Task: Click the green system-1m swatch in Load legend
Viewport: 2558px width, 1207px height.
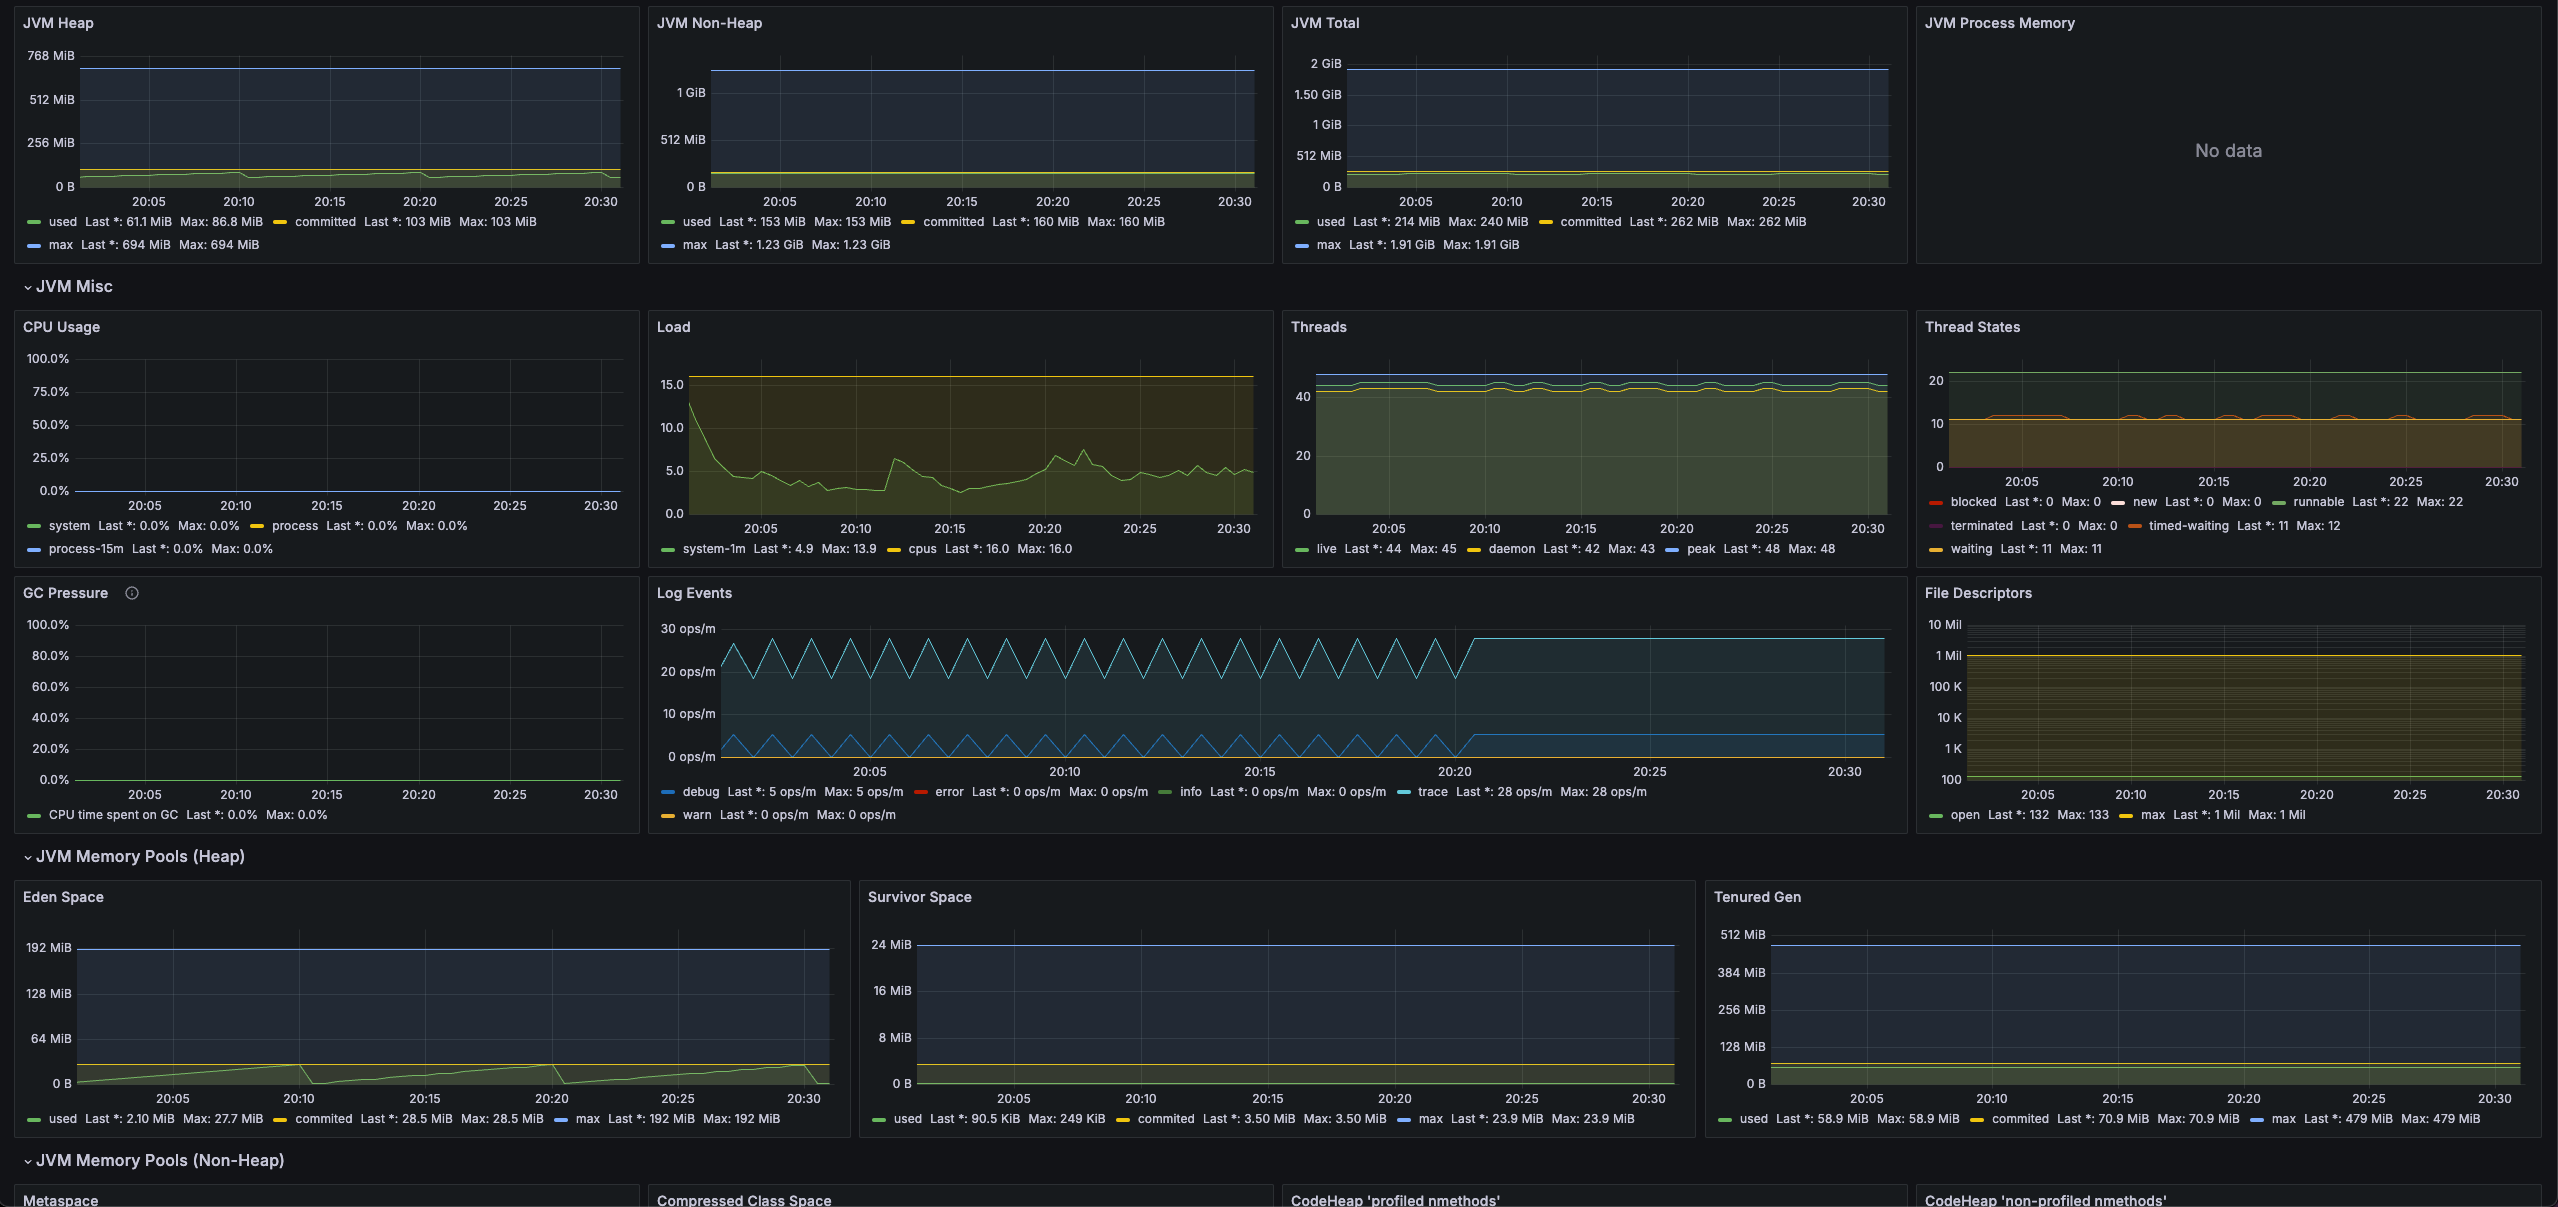Action: coord(668,549)
